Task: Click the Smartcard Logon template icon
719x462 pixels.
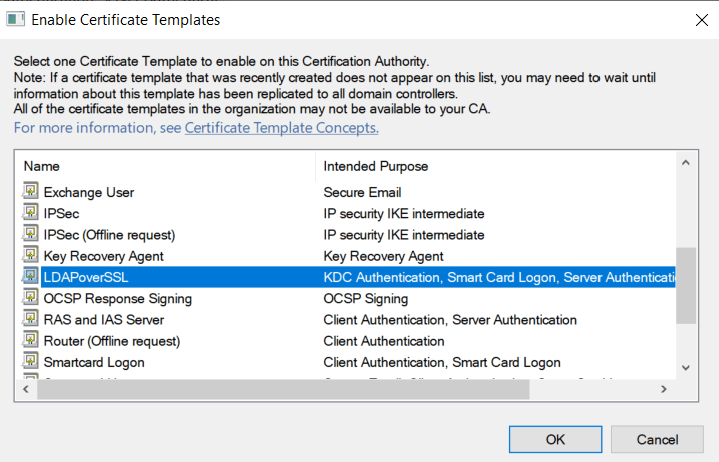Action: (31, 362)
